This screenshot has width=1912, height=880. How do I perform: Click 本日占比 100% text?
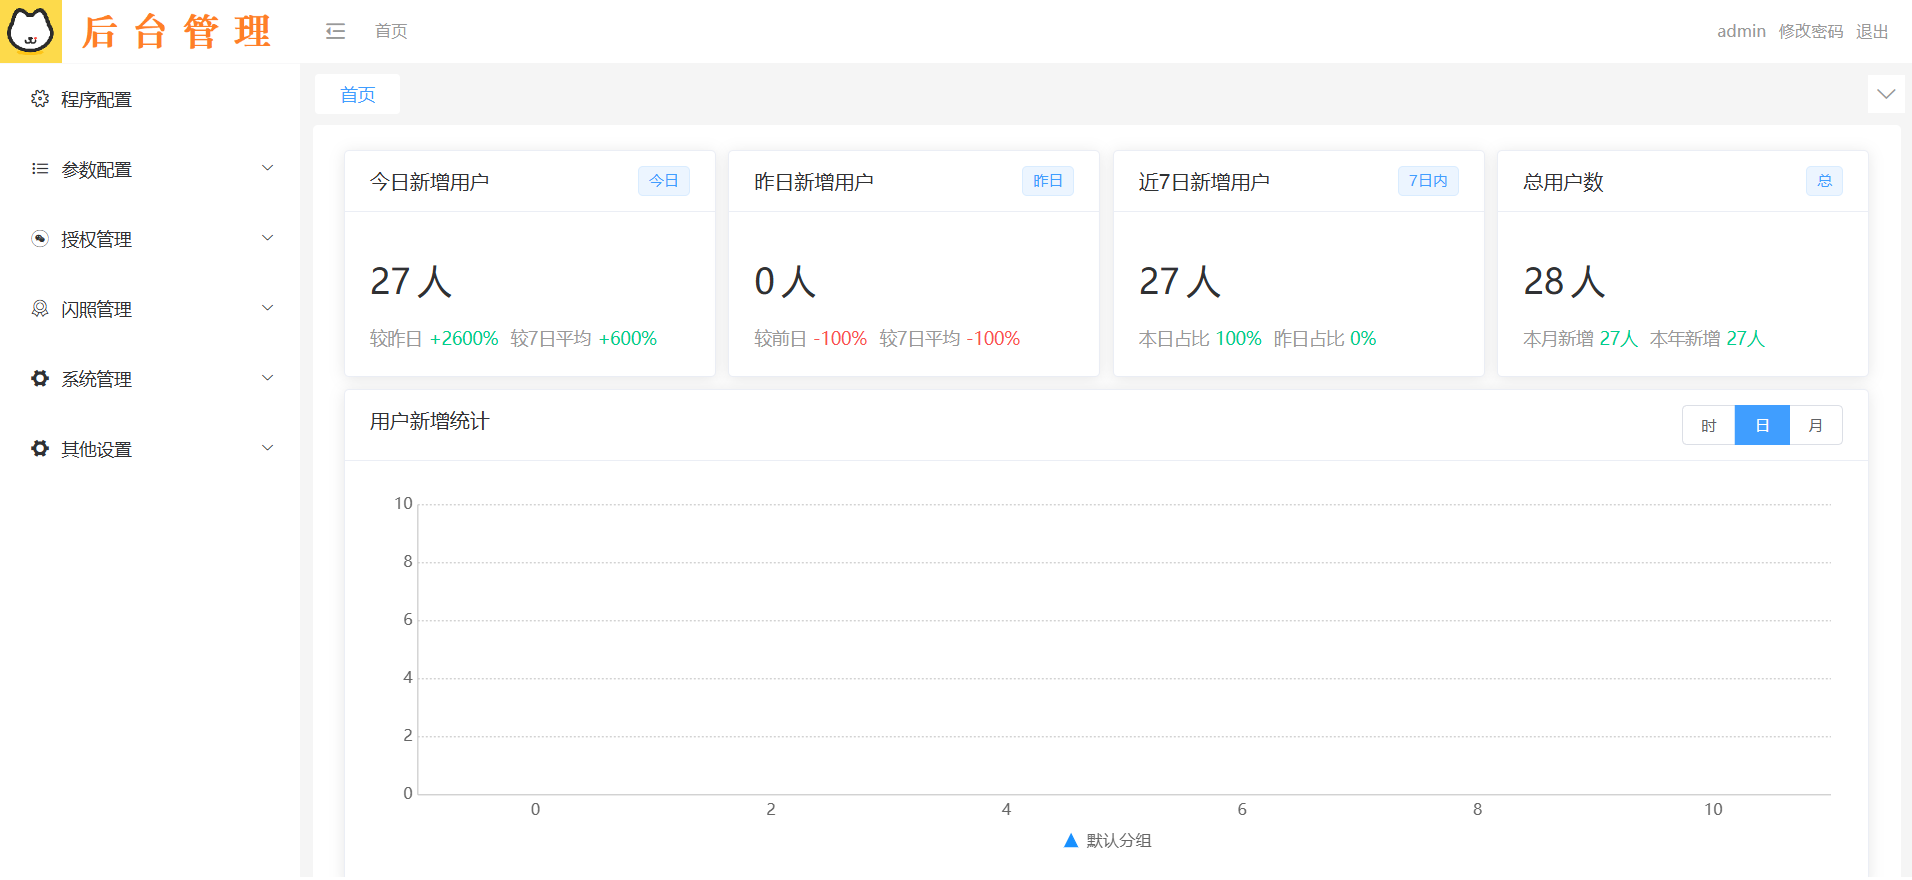[1200, 339]
